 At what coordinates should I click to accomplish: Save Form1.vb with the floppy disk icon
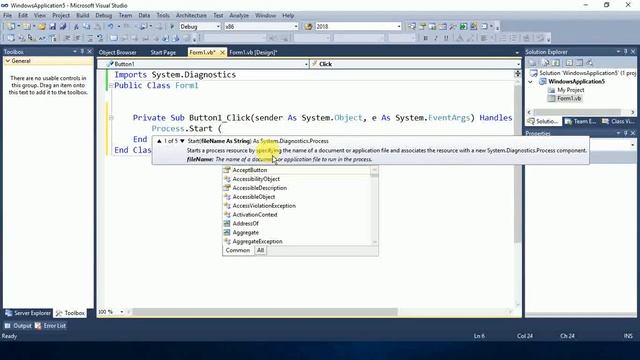pyautogui.click(x=52, y=27)
